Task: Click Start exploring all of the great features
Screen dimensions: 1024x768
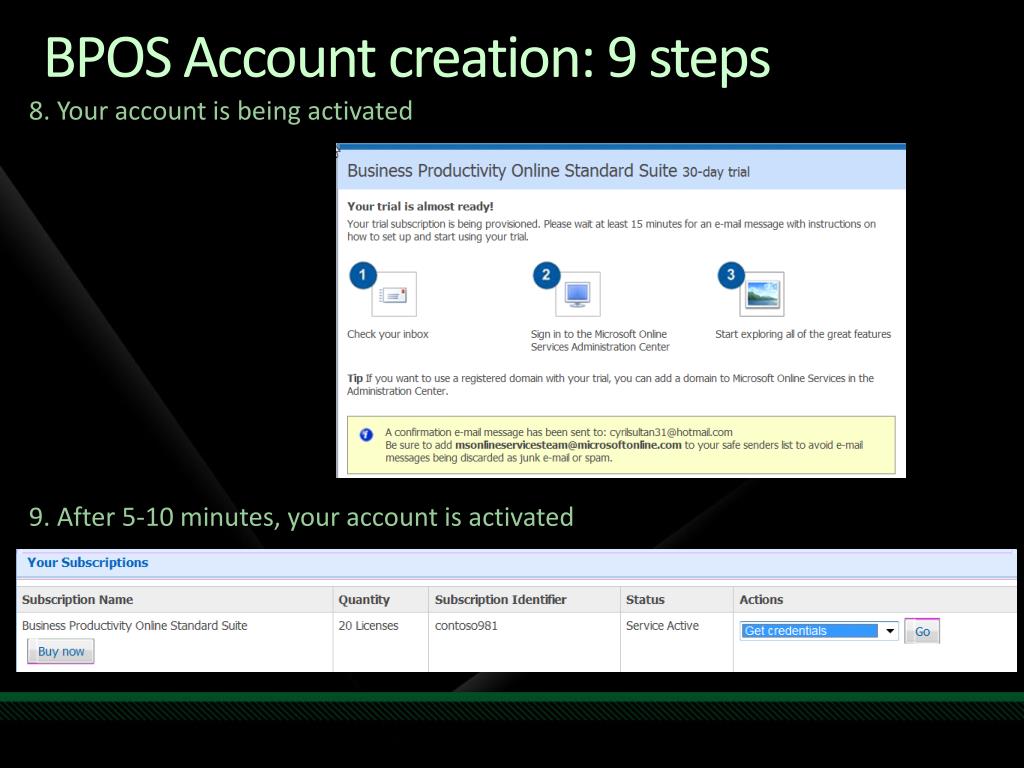Action: [803, 334]
